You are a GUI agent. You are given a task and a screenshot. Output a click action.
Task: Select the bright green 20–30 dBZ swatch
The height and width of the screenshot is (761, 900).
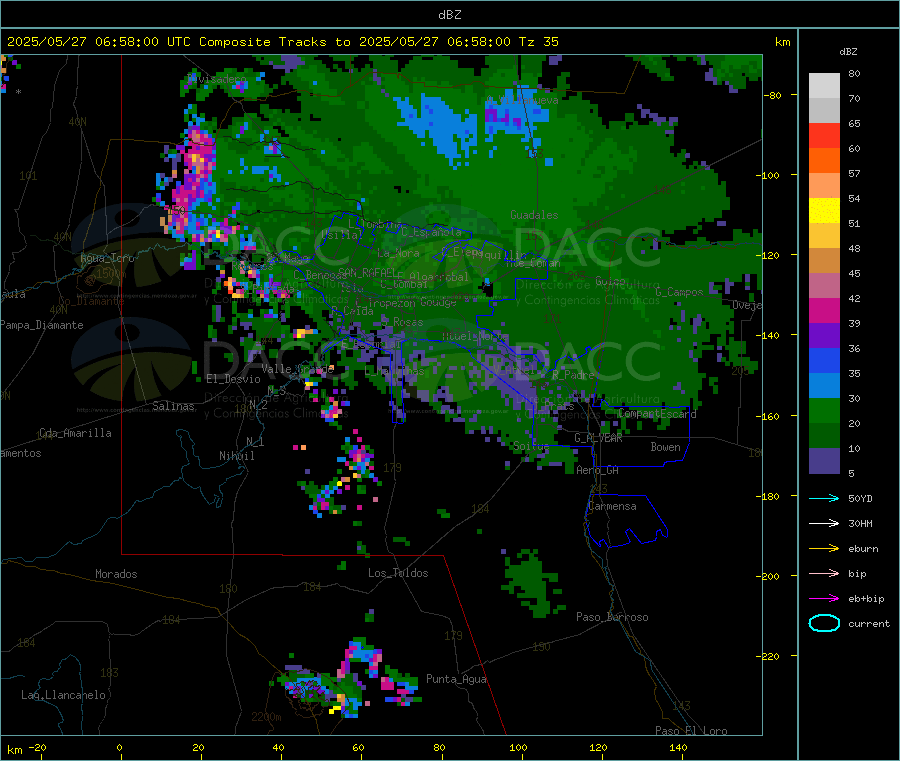[x=824, y=411]
